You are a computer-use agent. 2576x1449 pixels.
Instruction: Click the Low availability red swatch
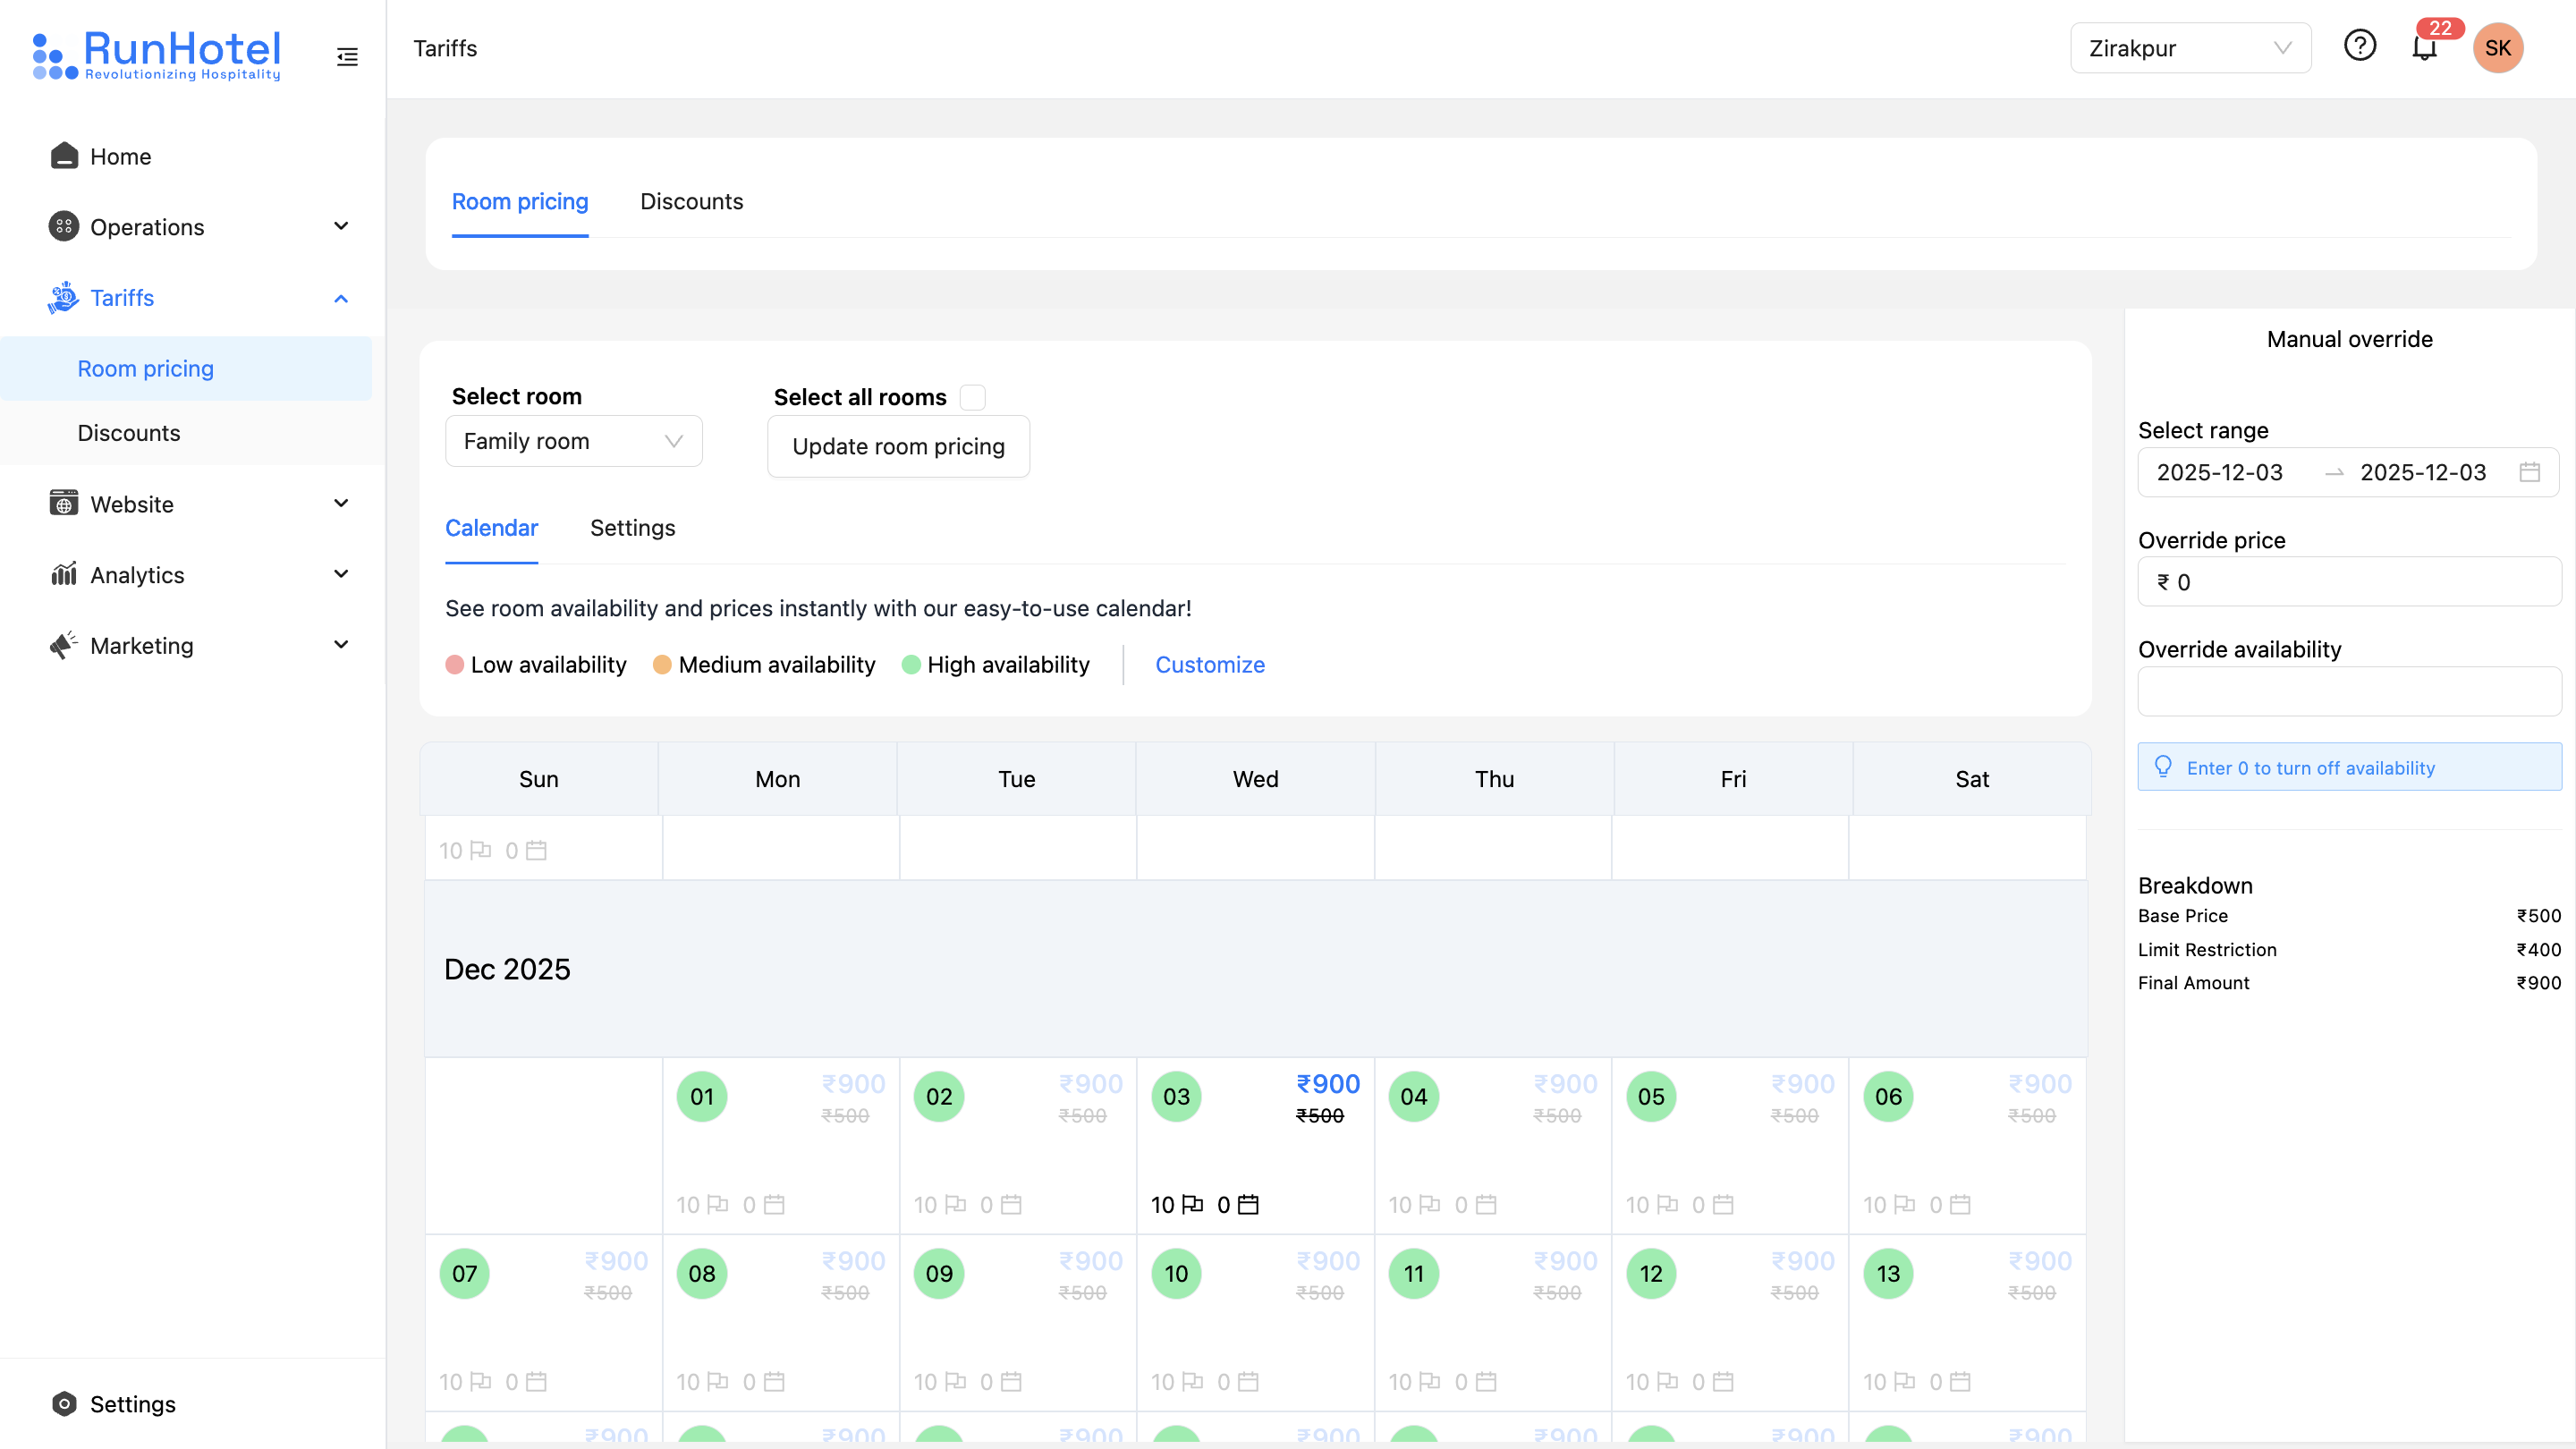click(x=454, y=665)
